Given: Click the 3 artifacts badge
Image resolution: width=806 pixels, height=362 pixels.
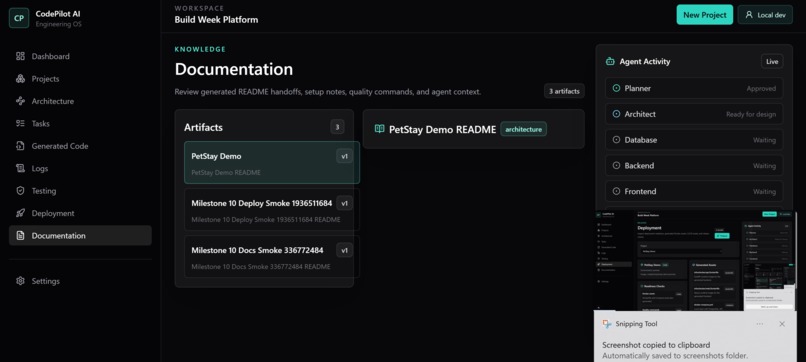Looking at the screenshot, I should (x=564, y=91).
